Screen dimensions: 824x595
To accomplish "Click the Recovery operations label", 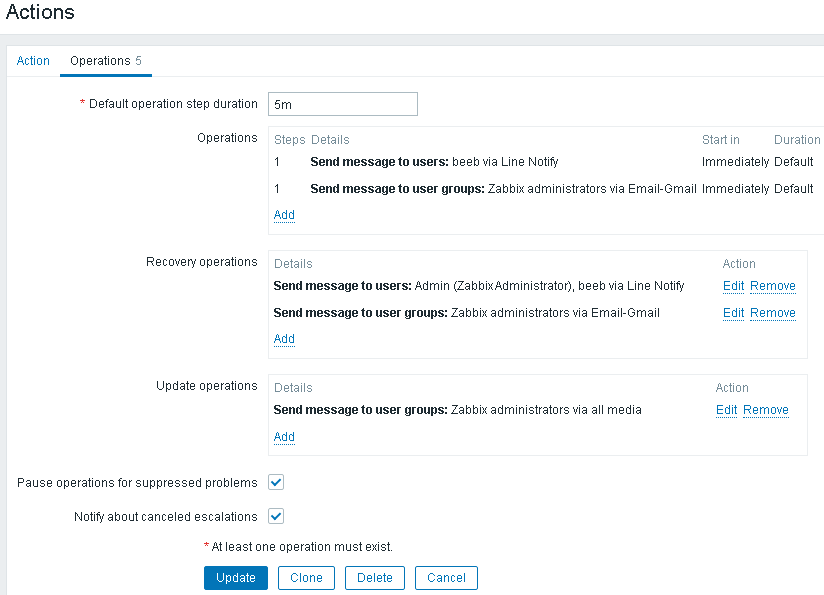I will click(x=202, y=262).
